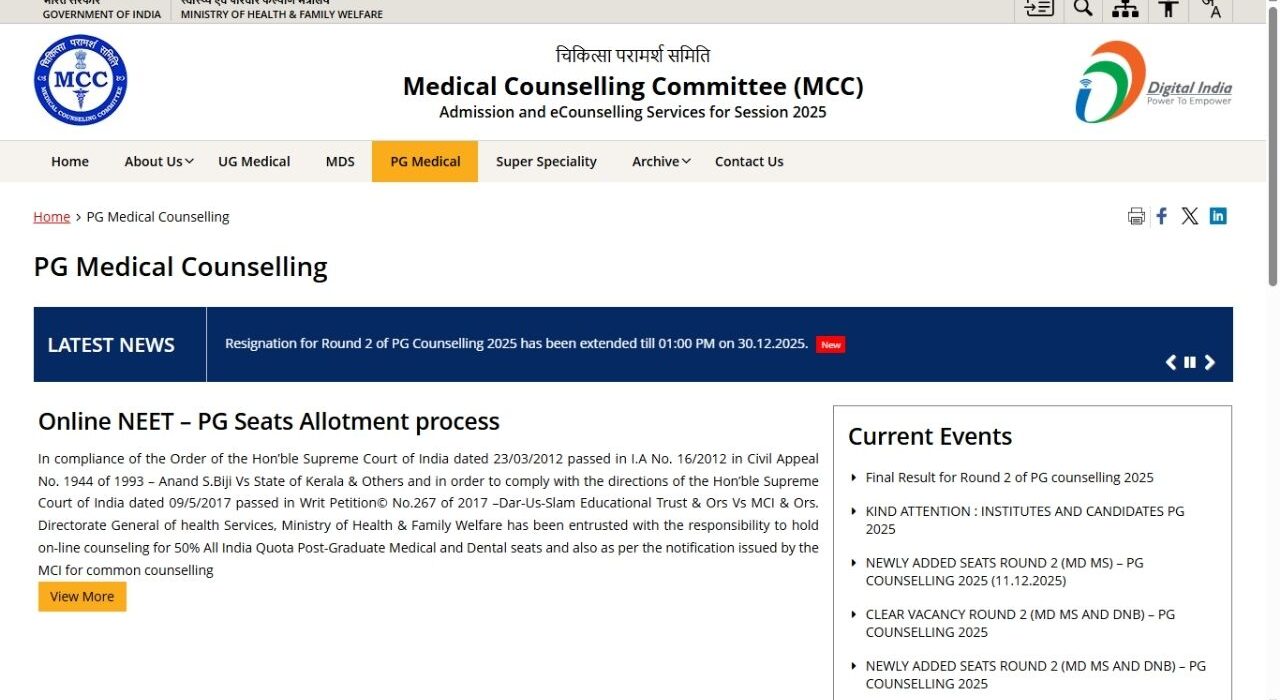Screen dimensions: 1280x700
Task: Click the Digital India logo
Action: click(1153, 82)
